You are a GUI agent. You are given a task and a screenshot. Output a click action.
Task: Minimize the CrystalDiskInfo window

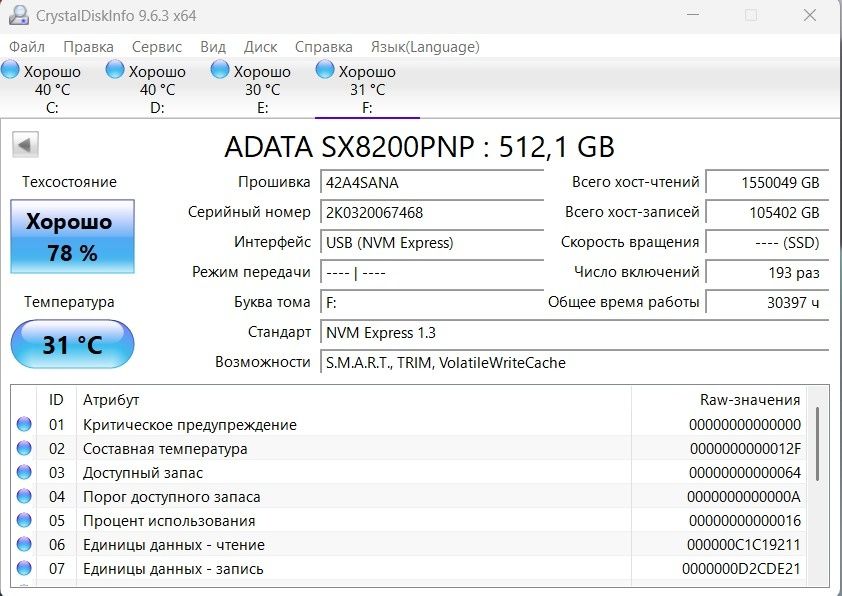tap(693, 14)
